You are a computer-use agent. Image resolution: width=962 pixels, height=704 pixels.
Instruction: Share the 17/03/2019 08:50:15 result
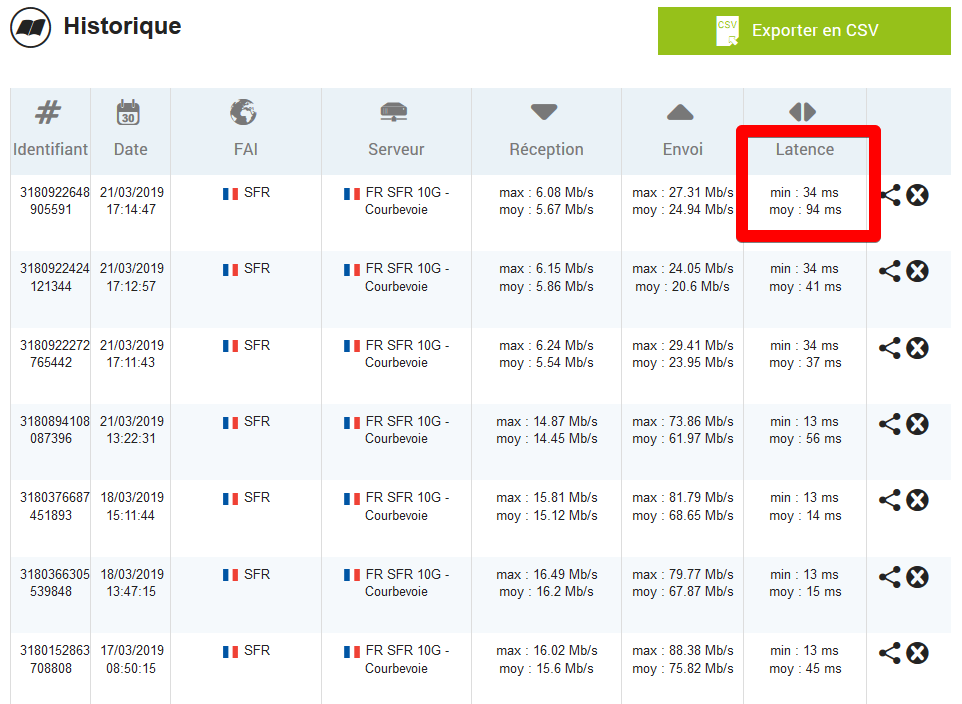pyautogui.click(x=889, y=653)
